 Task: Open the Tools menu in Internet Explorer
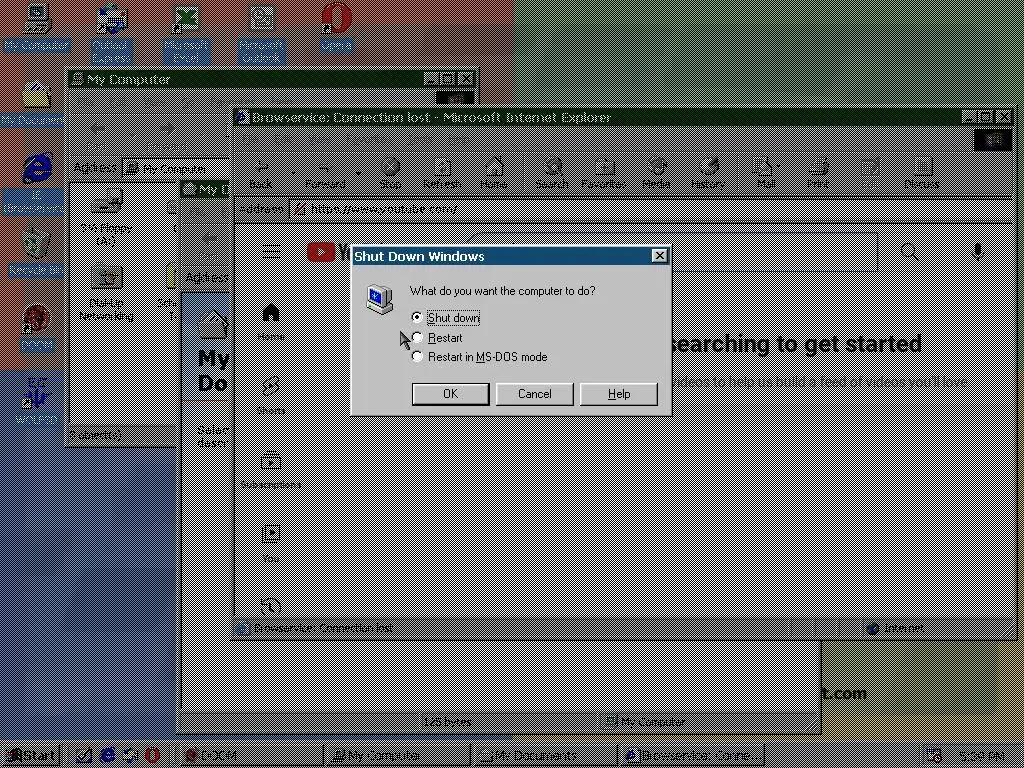point(419,139)
